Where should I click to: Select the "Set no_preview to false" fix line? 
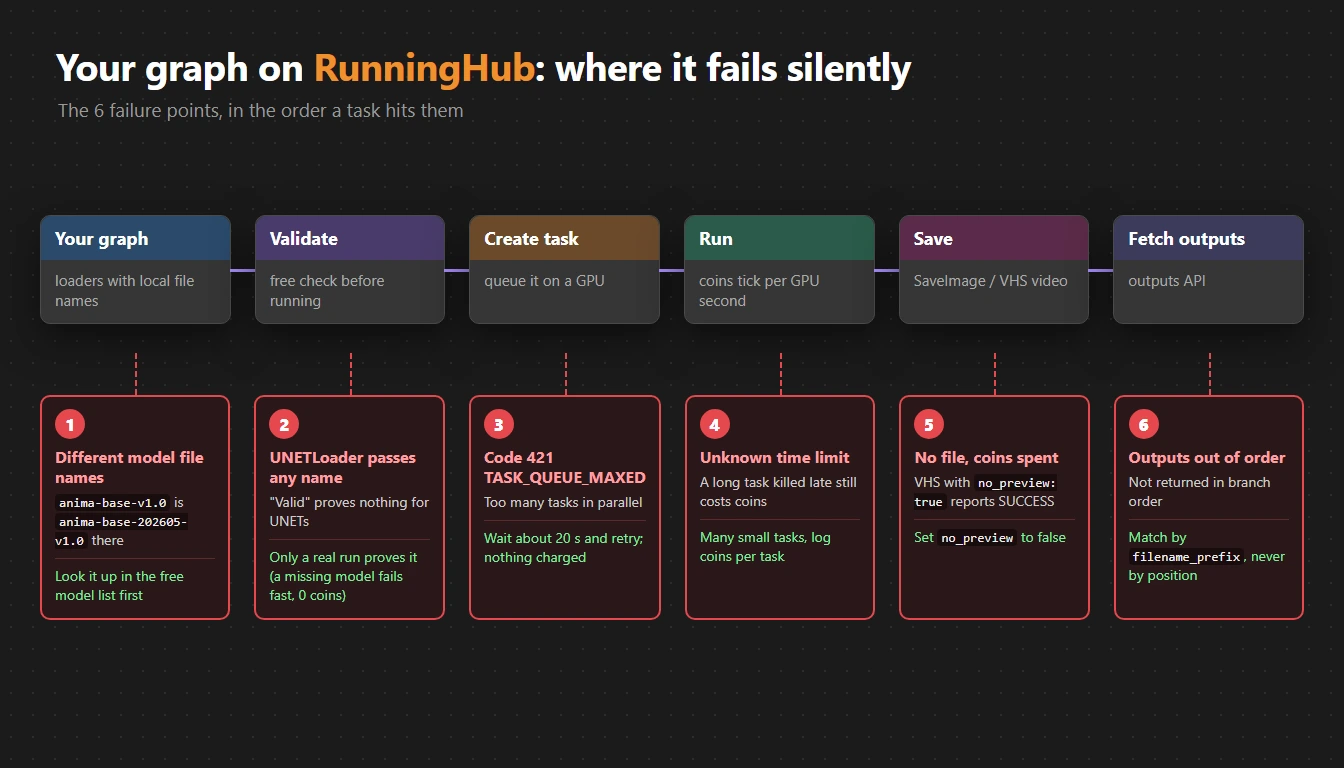(990, 537)
